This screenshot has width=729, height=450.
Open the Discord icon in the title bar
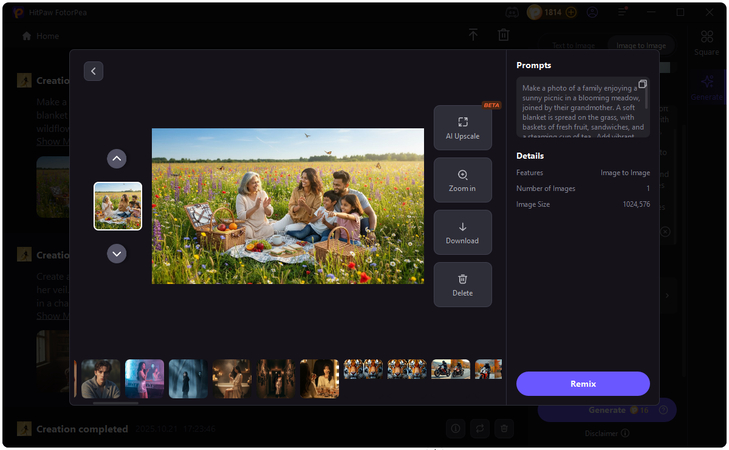tap(512, 12)
